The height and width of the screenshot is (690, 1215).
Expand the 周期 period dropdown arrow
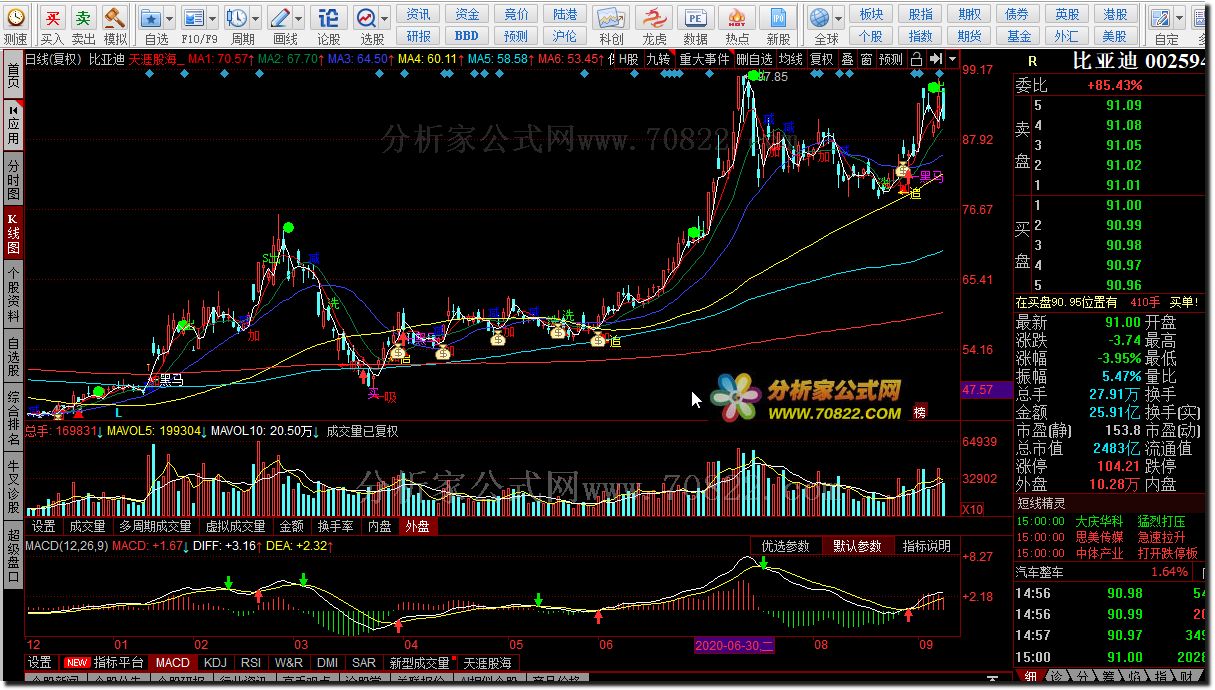256,18
